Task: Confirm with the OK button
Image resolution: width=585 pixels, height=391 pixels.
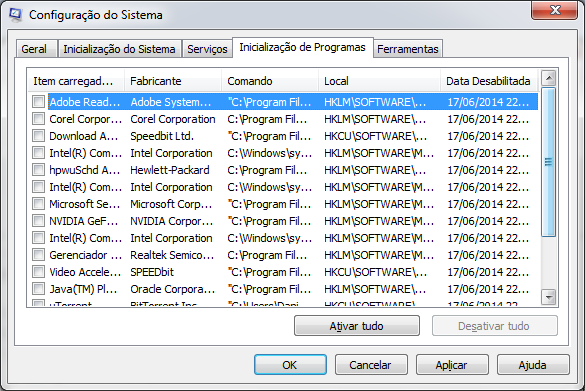Action: [290, 365]
